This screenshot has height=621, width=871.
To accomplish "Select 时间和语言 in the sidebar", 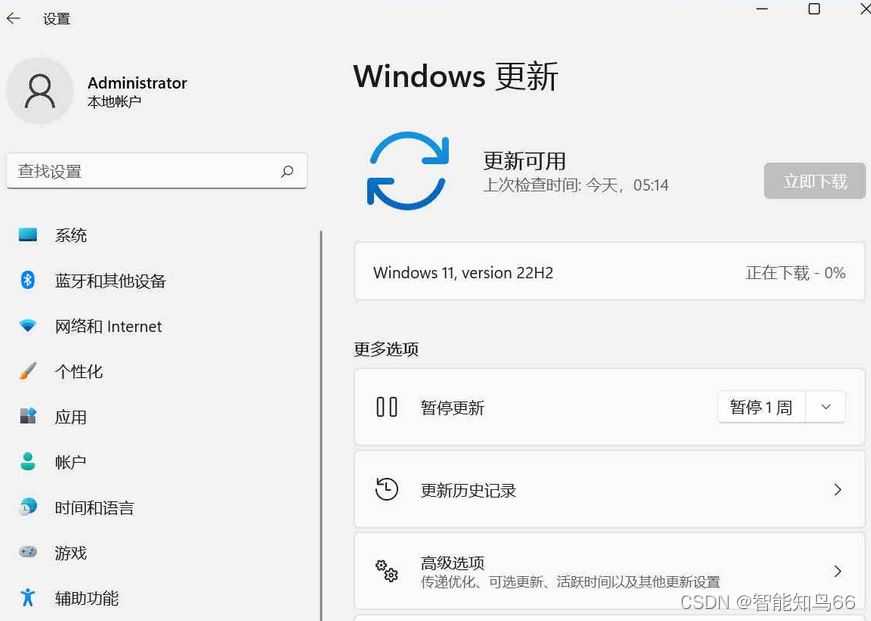I will (94, 508).
